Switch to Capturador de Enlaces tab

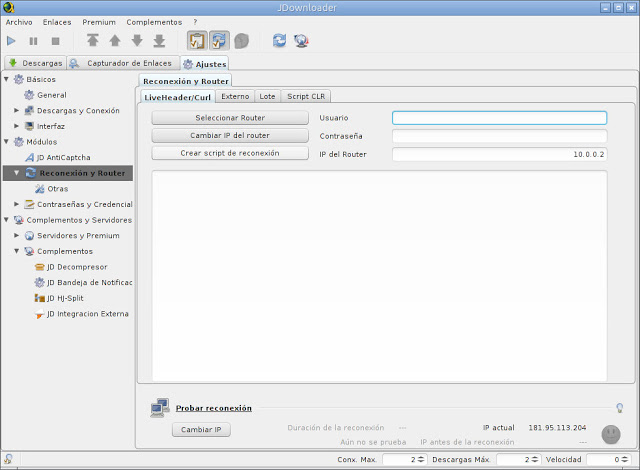[123, 63]
